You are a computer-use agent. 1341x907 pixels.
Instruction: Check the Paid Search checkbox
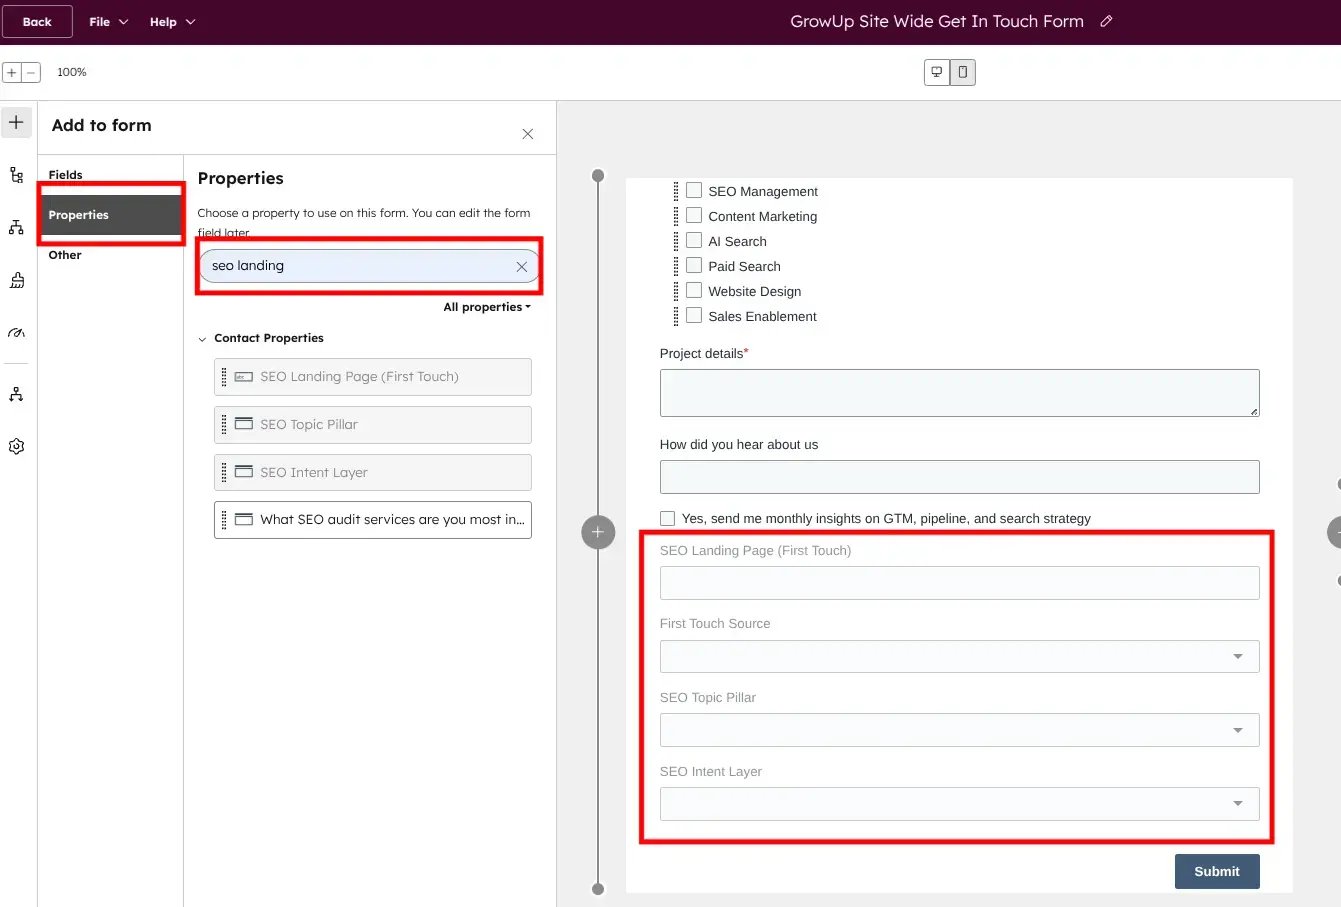coord(694,265)
